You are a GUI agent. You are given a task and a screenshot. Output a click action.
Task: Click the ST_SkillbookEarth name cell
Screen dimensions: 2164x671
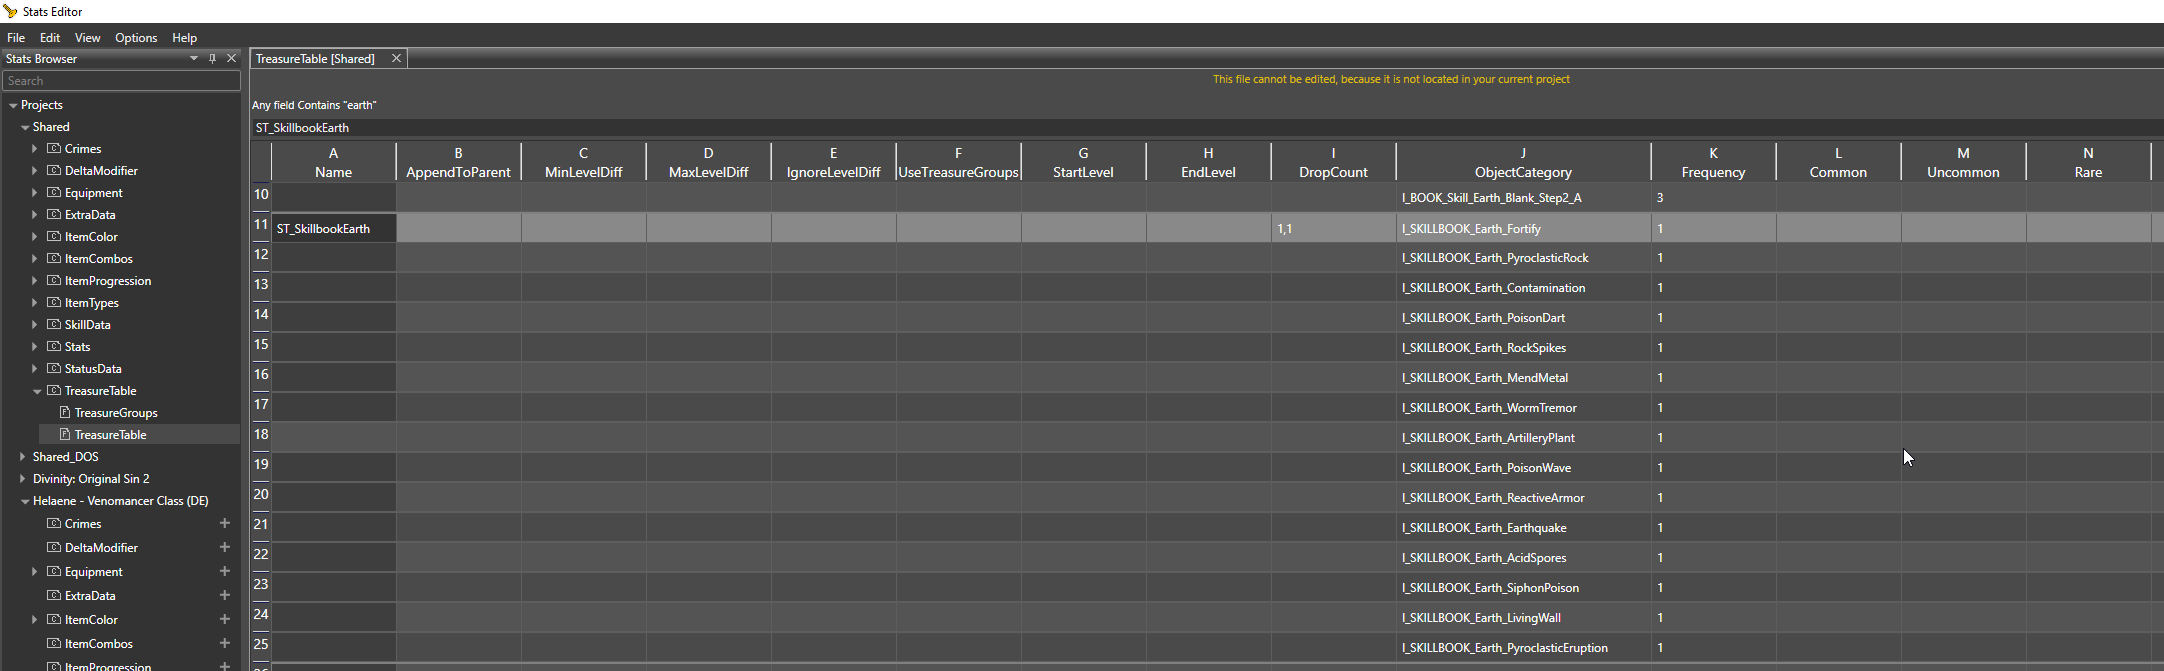point(334,228)
